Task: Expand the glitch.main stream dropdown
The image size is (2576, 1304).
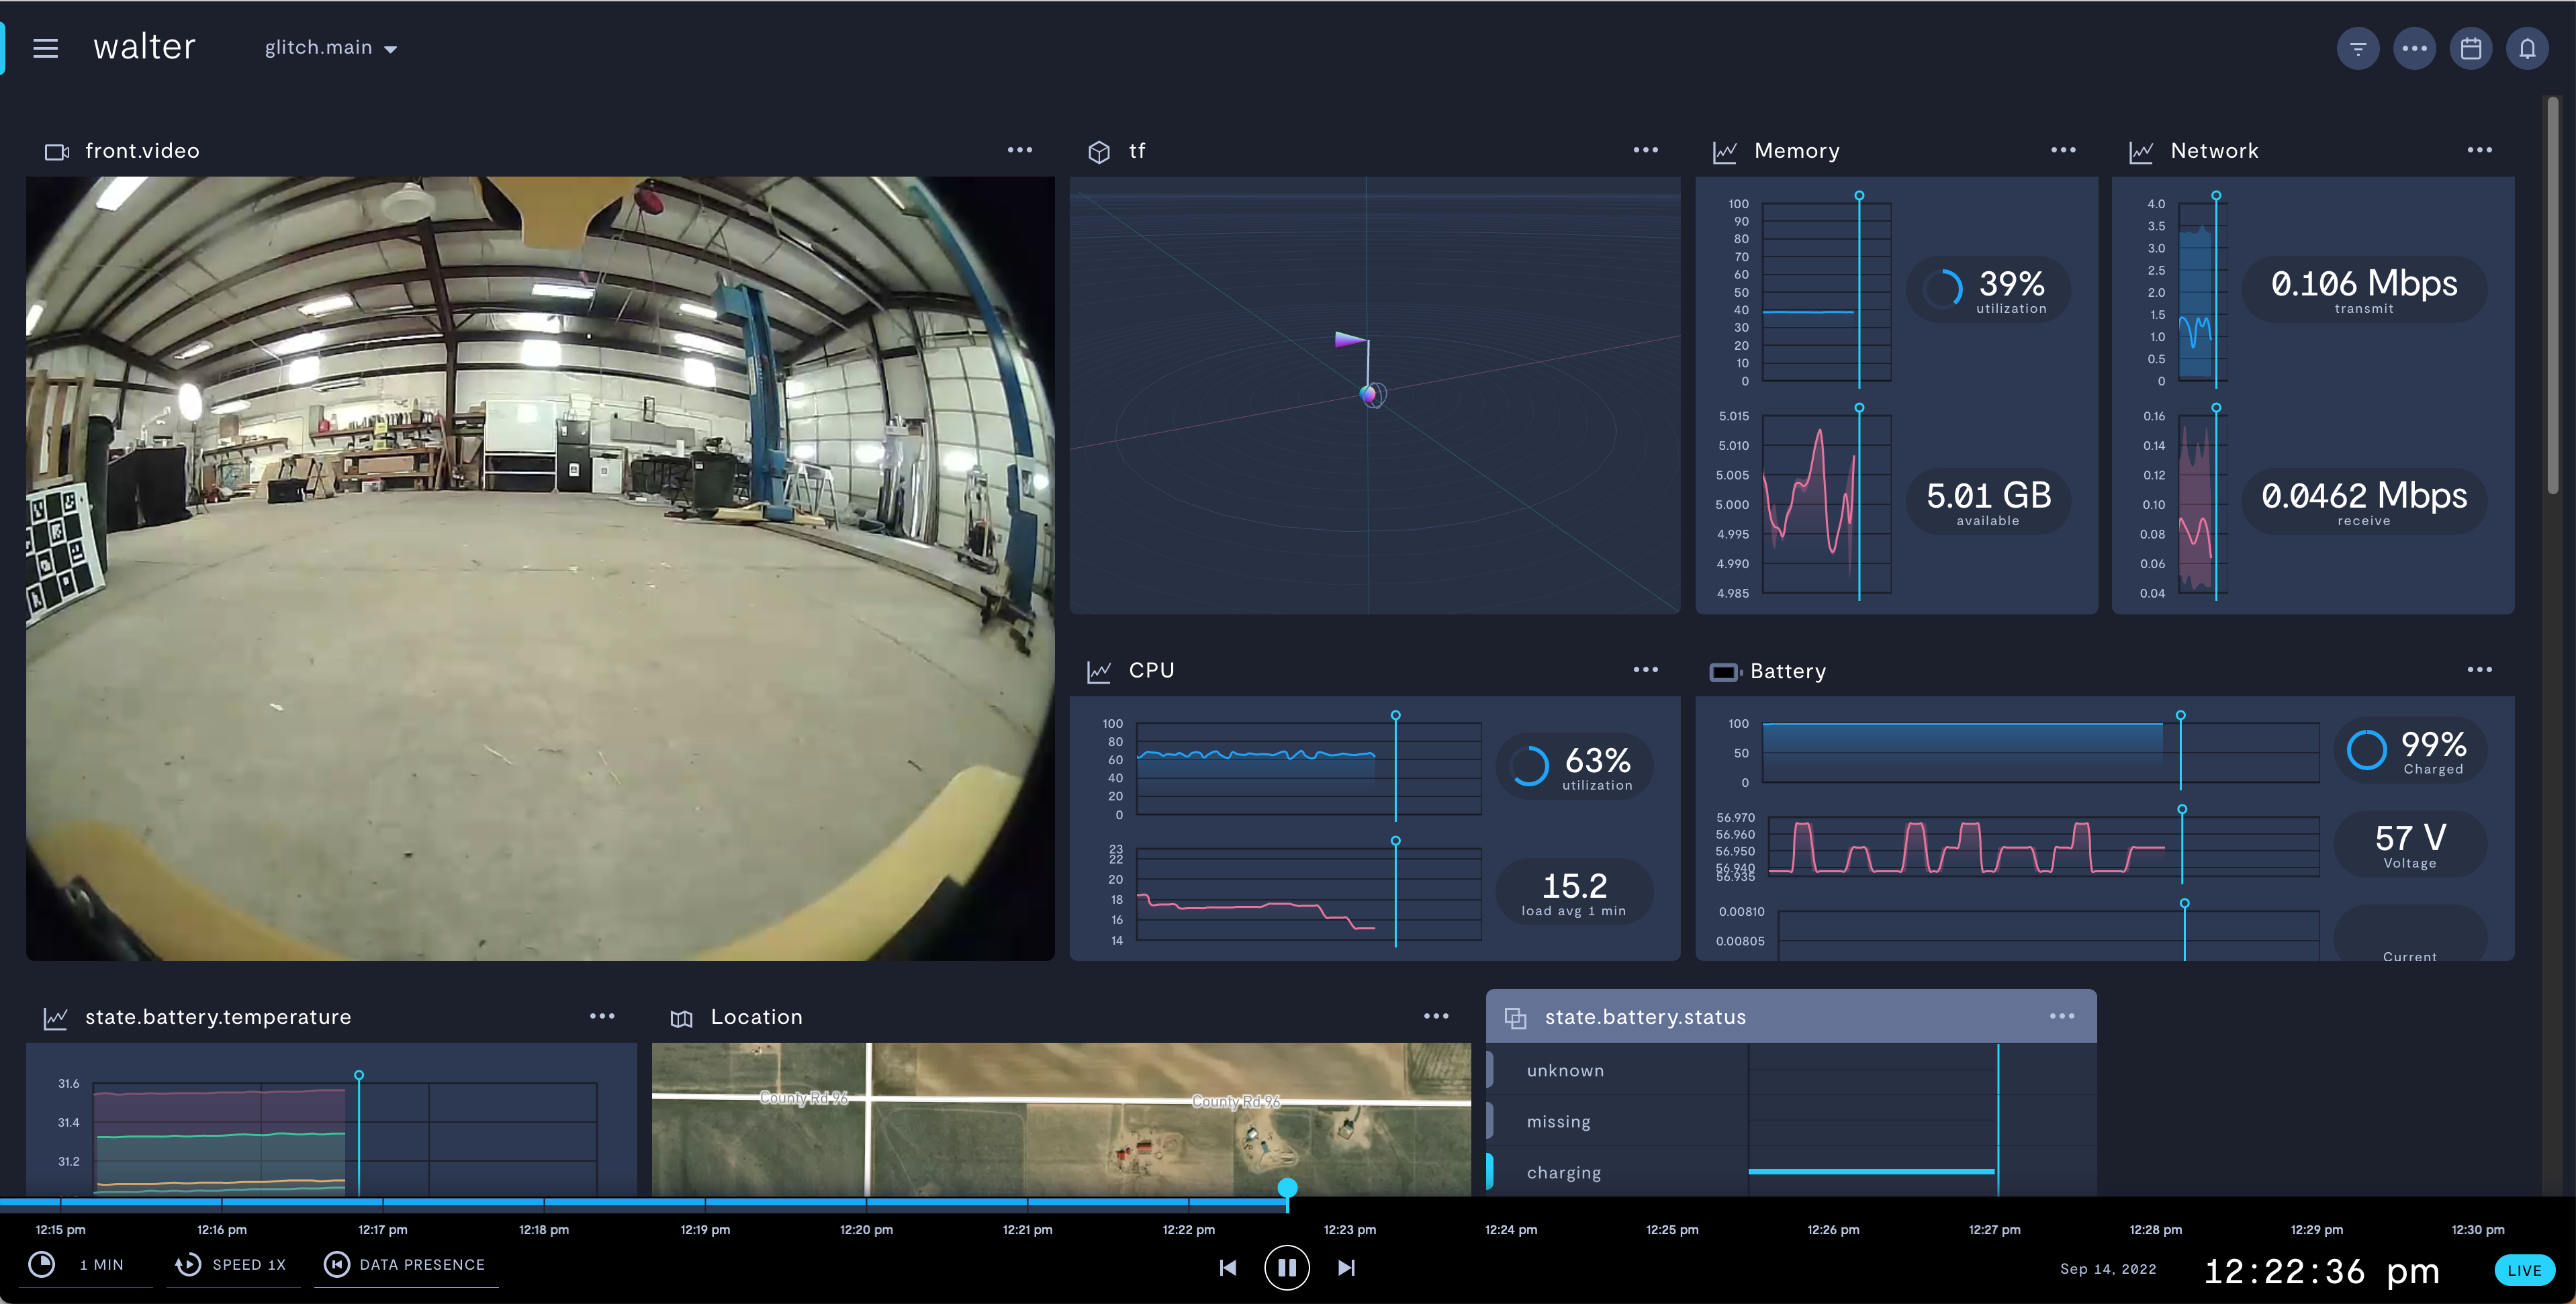Action: tap(331, 48)
